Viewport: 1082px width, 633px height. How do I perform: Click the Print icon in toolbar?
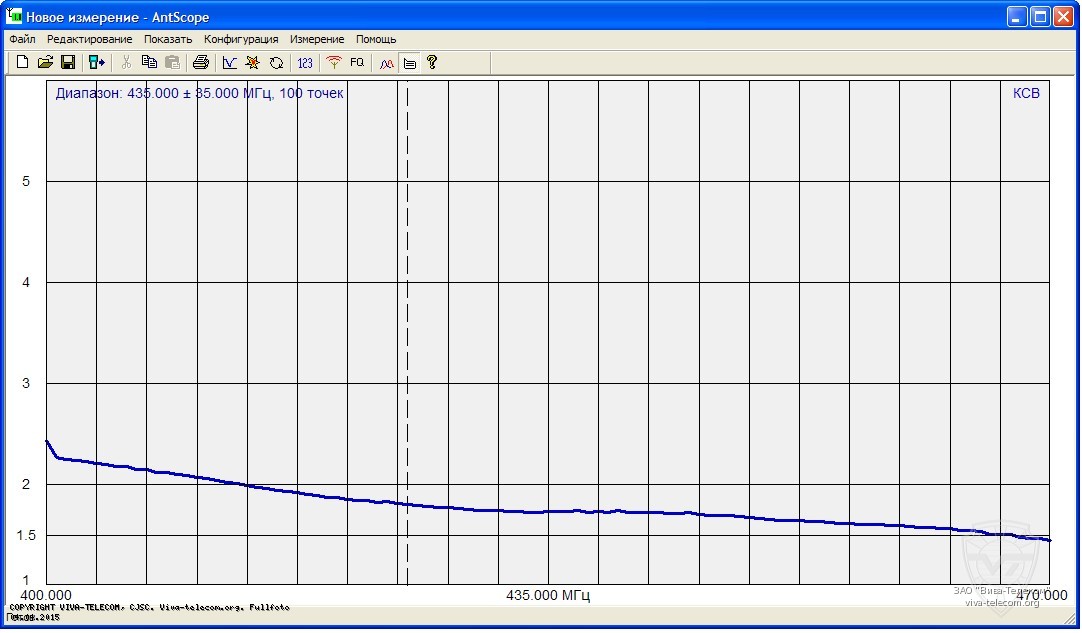point(200,63)
